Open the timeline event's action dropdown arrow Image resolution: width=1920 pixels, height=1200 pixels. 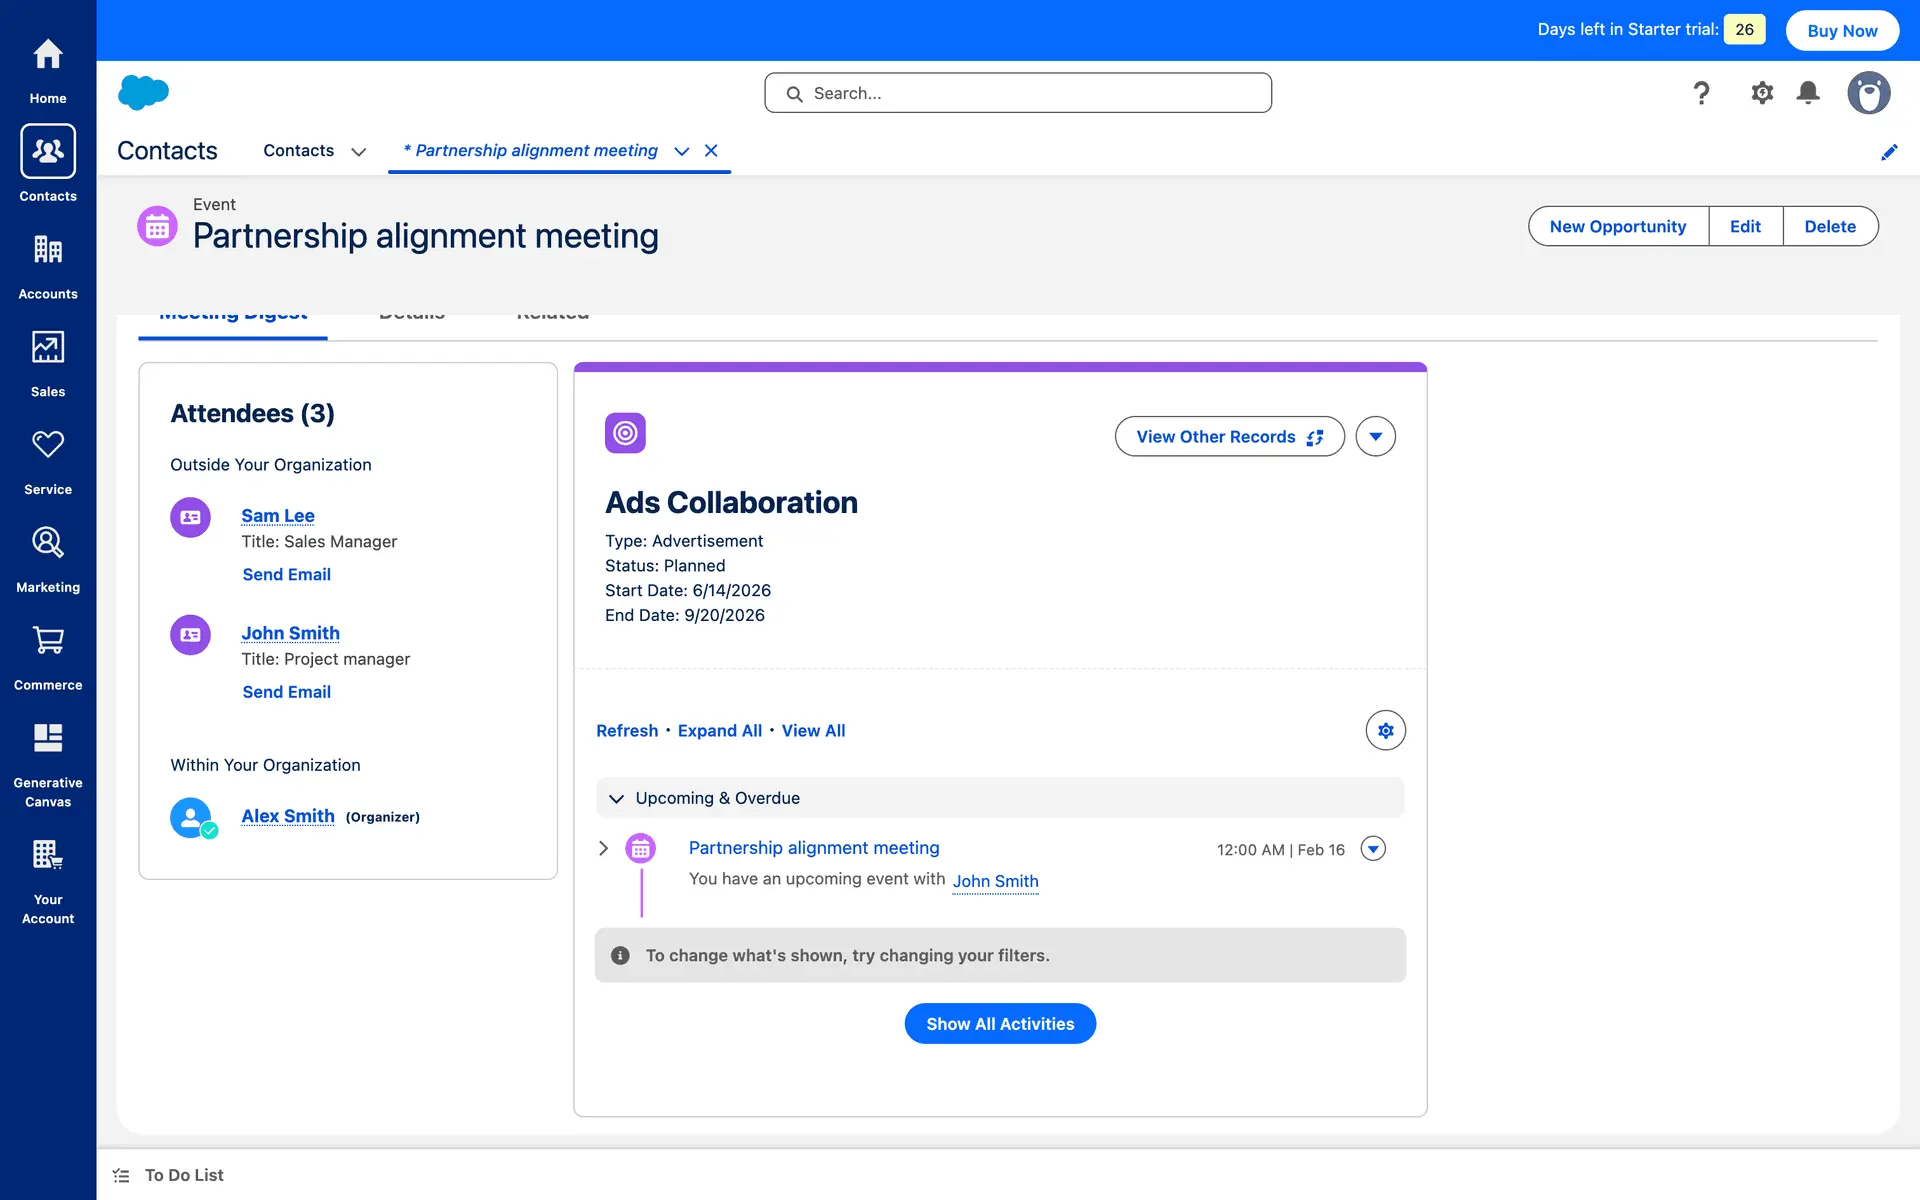click(1373, 849)
